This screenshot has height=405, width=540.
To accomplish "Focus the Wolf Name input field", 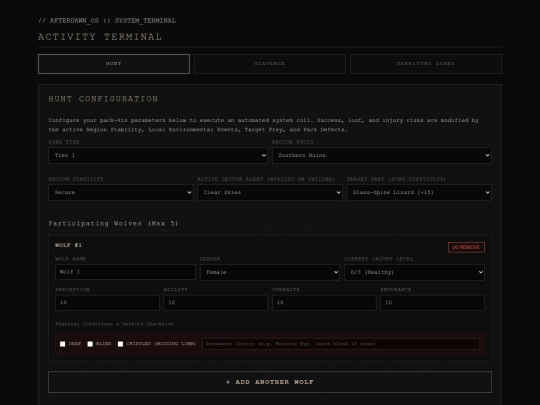I will [125, 272].
